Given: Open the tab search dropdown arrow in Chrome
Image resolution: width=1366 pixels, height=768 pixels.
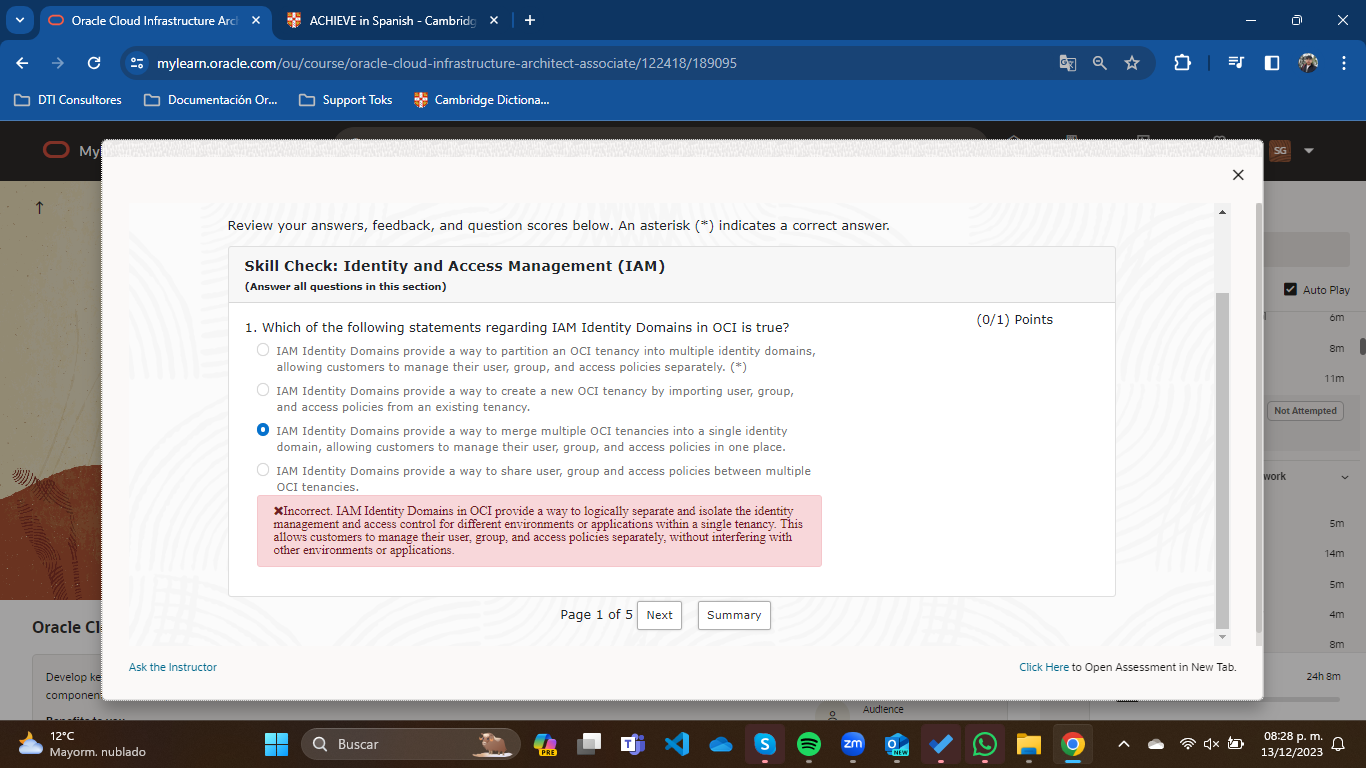Looking at the screenshot, I should pos(20,20).
